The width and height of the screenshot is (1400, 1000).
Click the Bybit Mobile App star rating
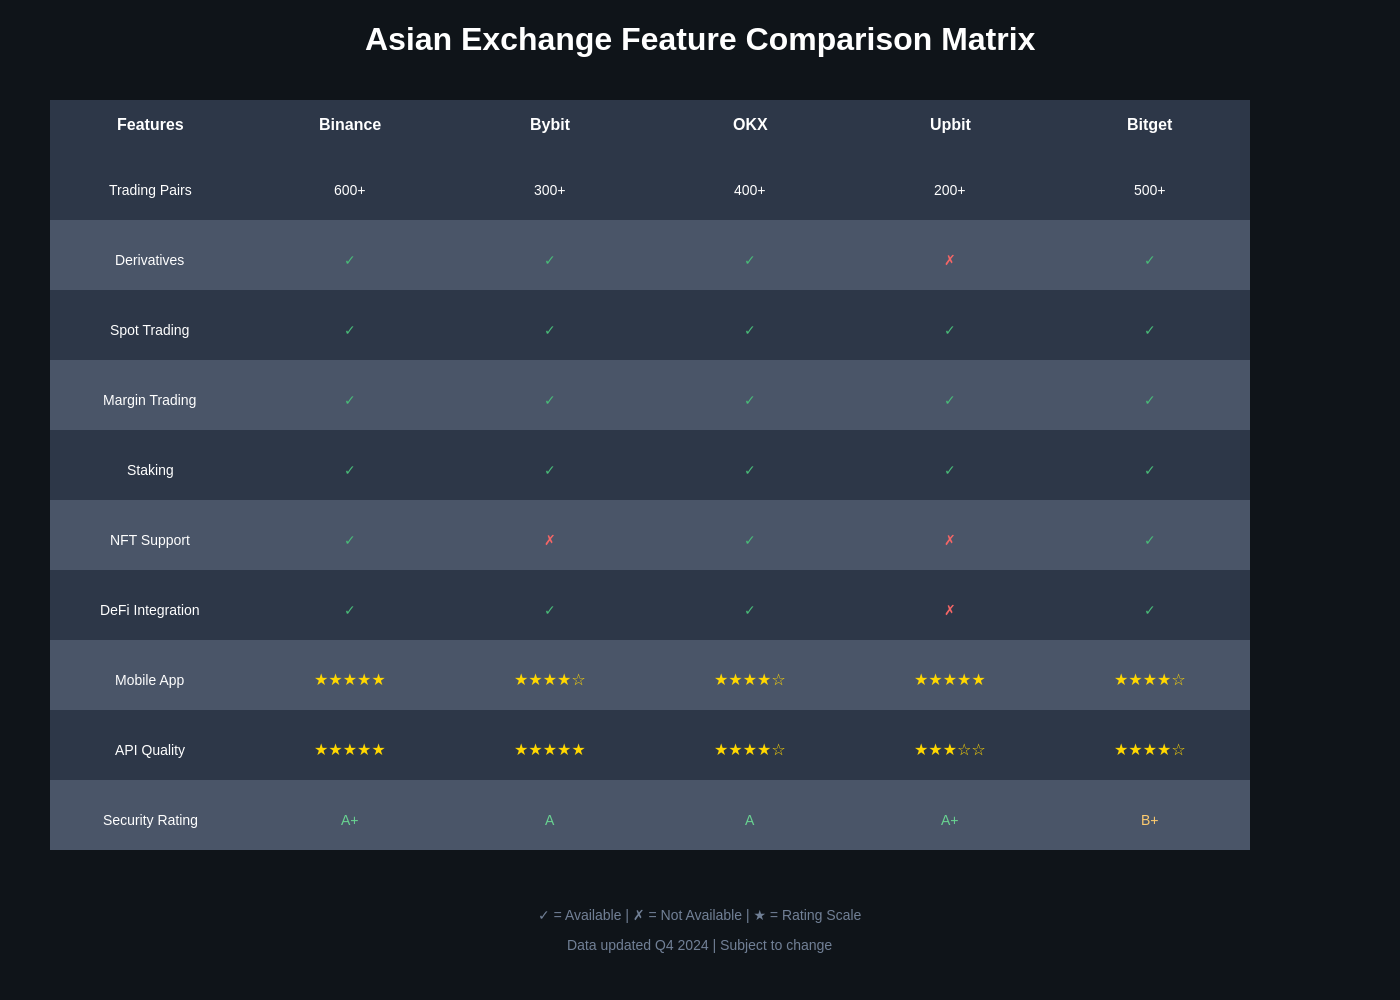(x=550, y=680)
